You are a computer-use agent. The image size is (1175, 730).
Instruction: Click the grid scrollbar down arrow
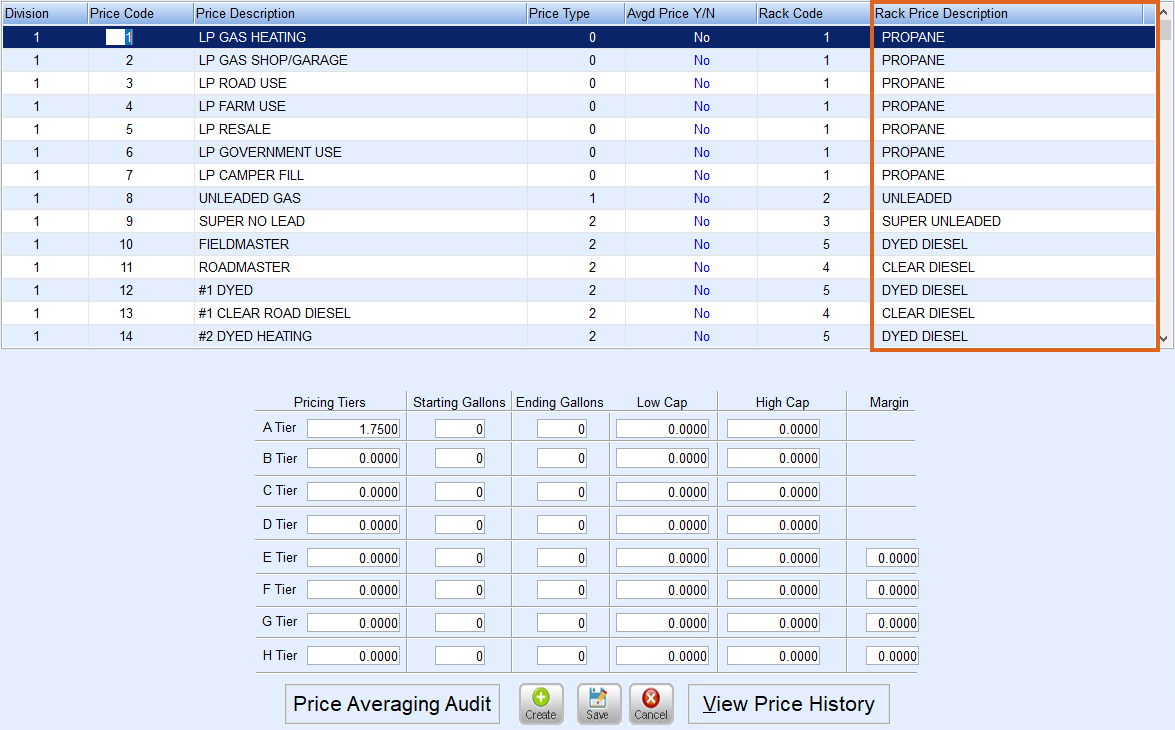coord(1164,339)
